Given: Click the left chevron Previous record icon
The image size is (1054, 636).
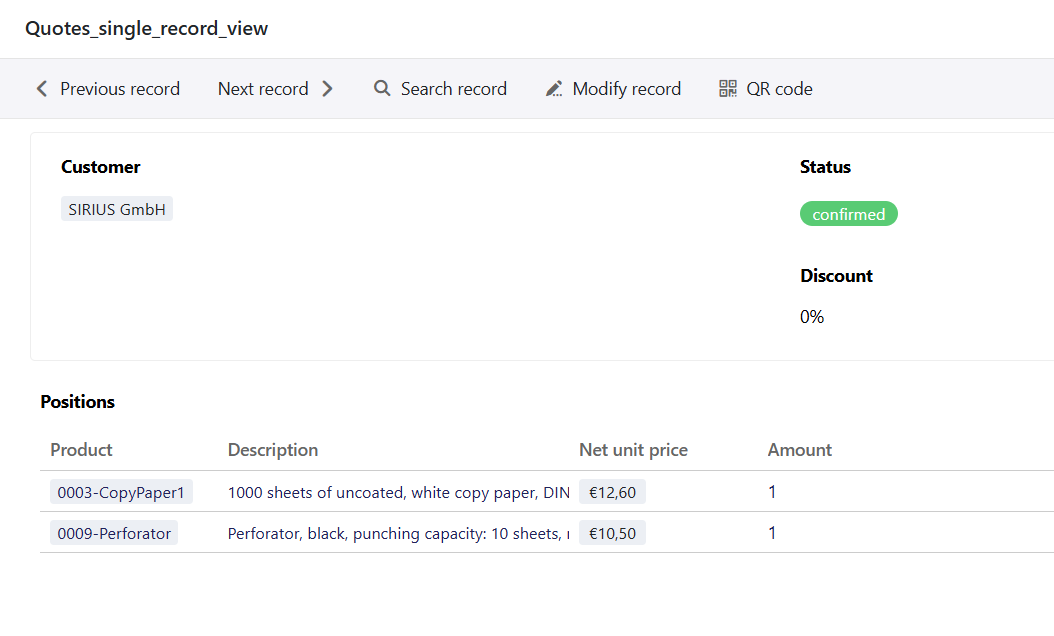Looking at the screenshot, I should coord(42,89).
